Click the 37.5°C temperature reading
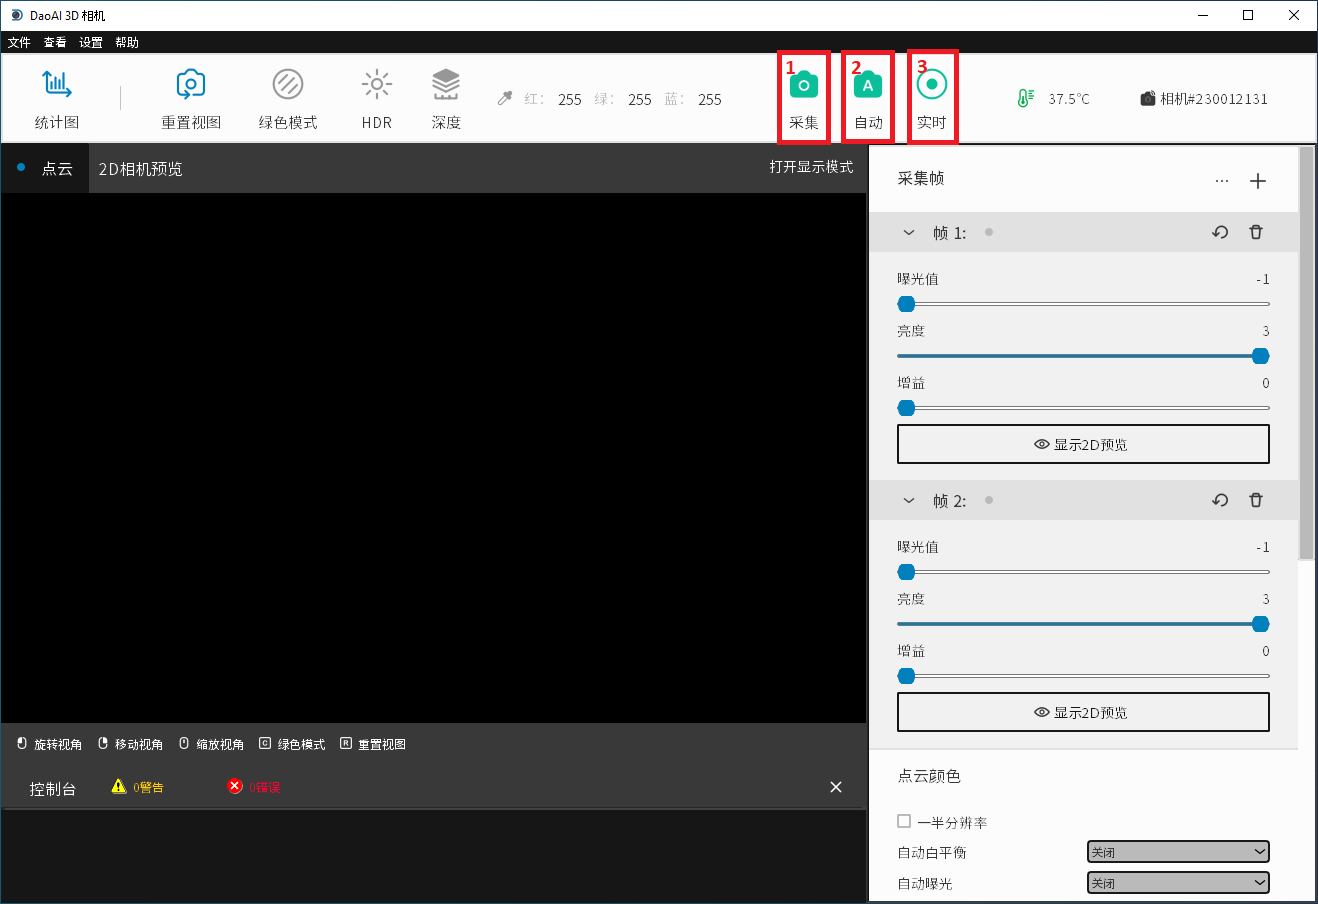 [x=1069, y=99]
